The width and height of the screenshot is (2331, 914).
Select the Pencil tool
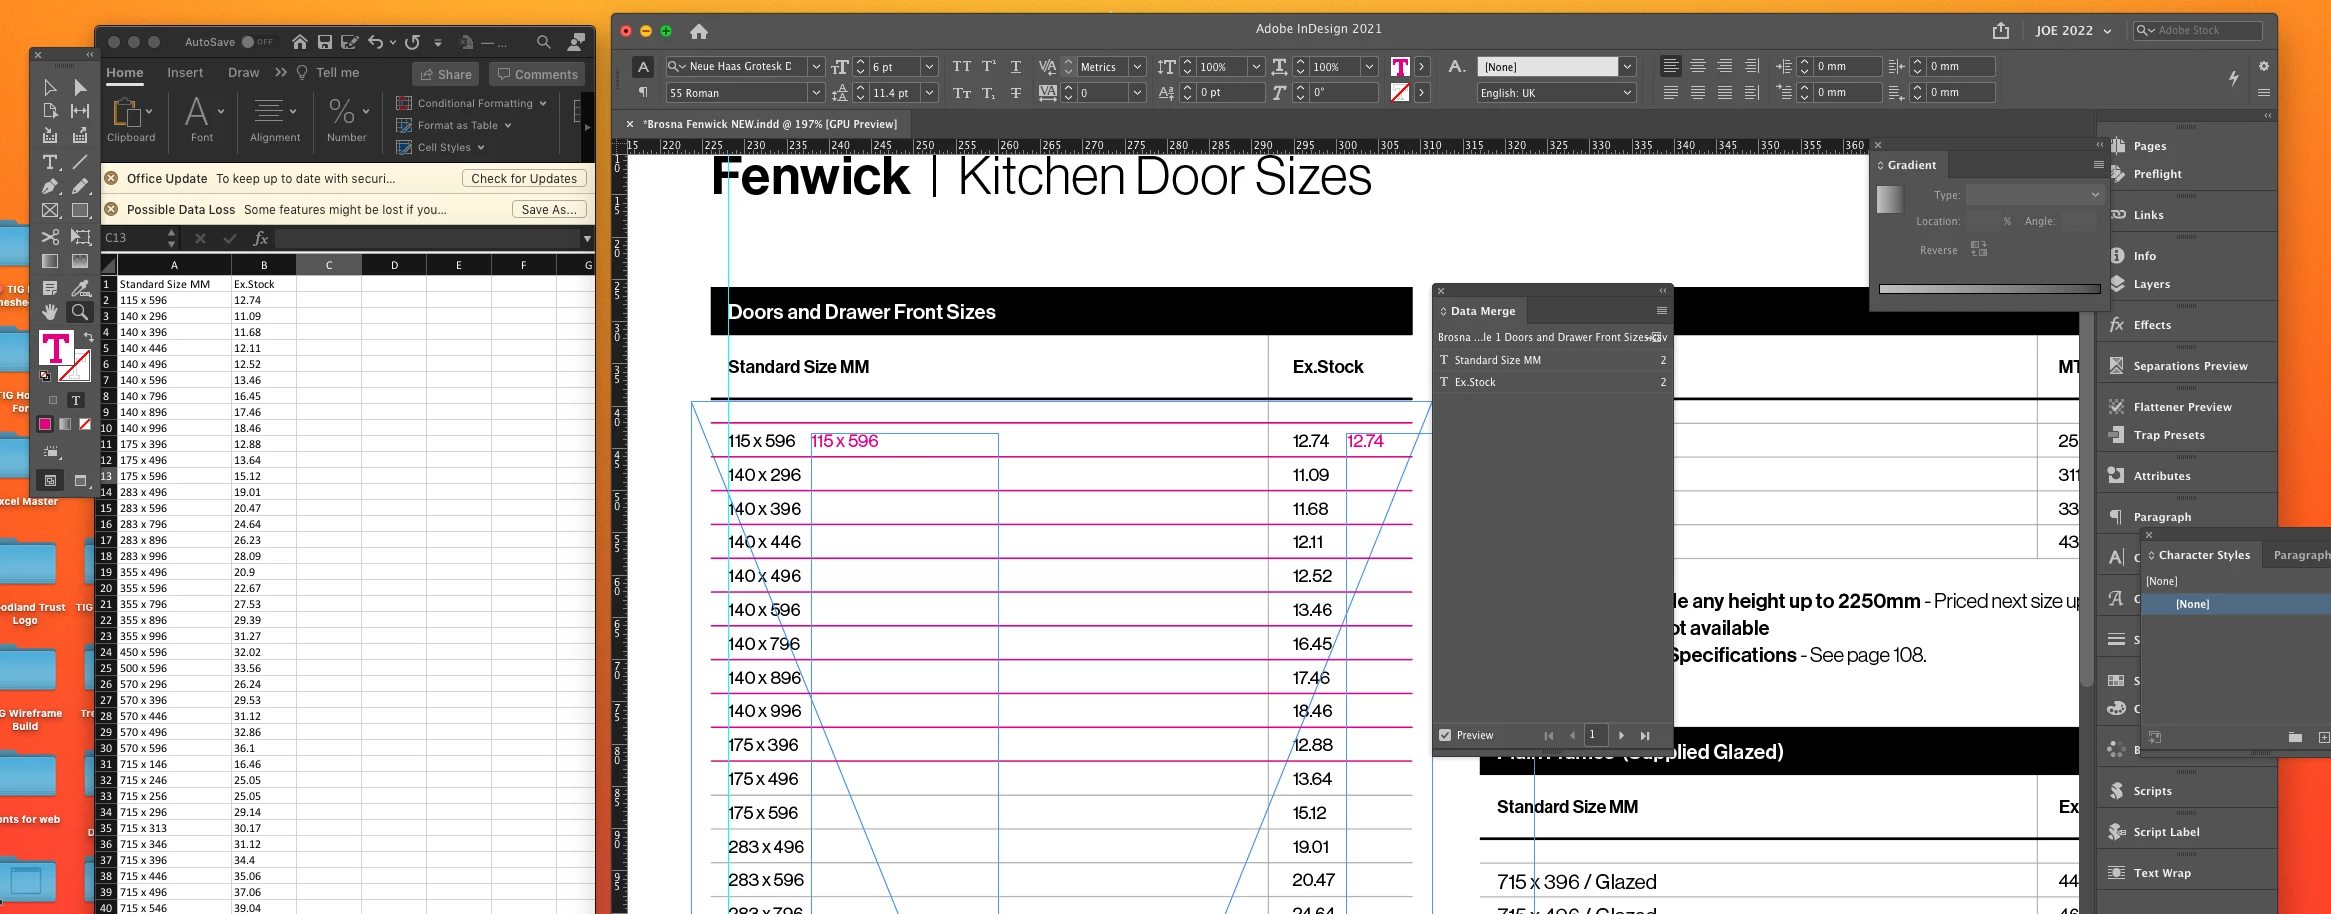(x=80, y=186)
